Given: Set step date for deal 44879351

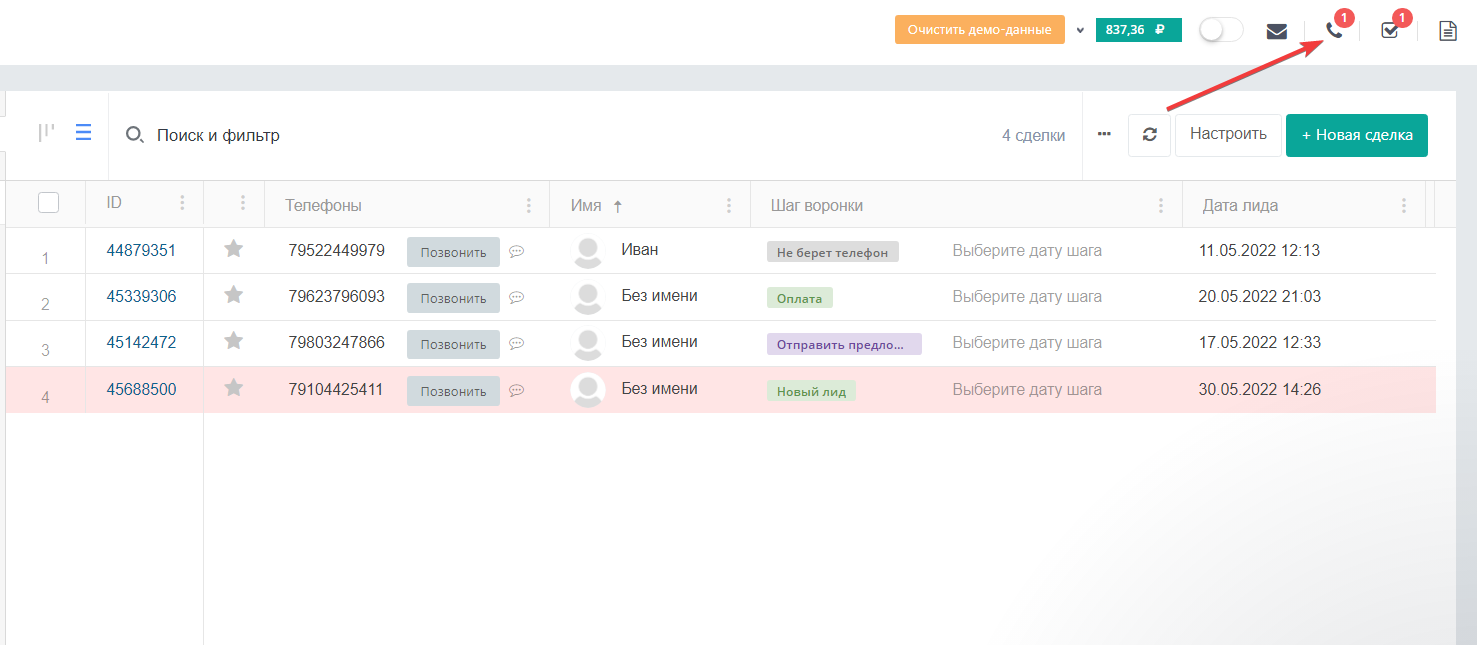Looking at the screenshot, I should [x=1027, y=250].
